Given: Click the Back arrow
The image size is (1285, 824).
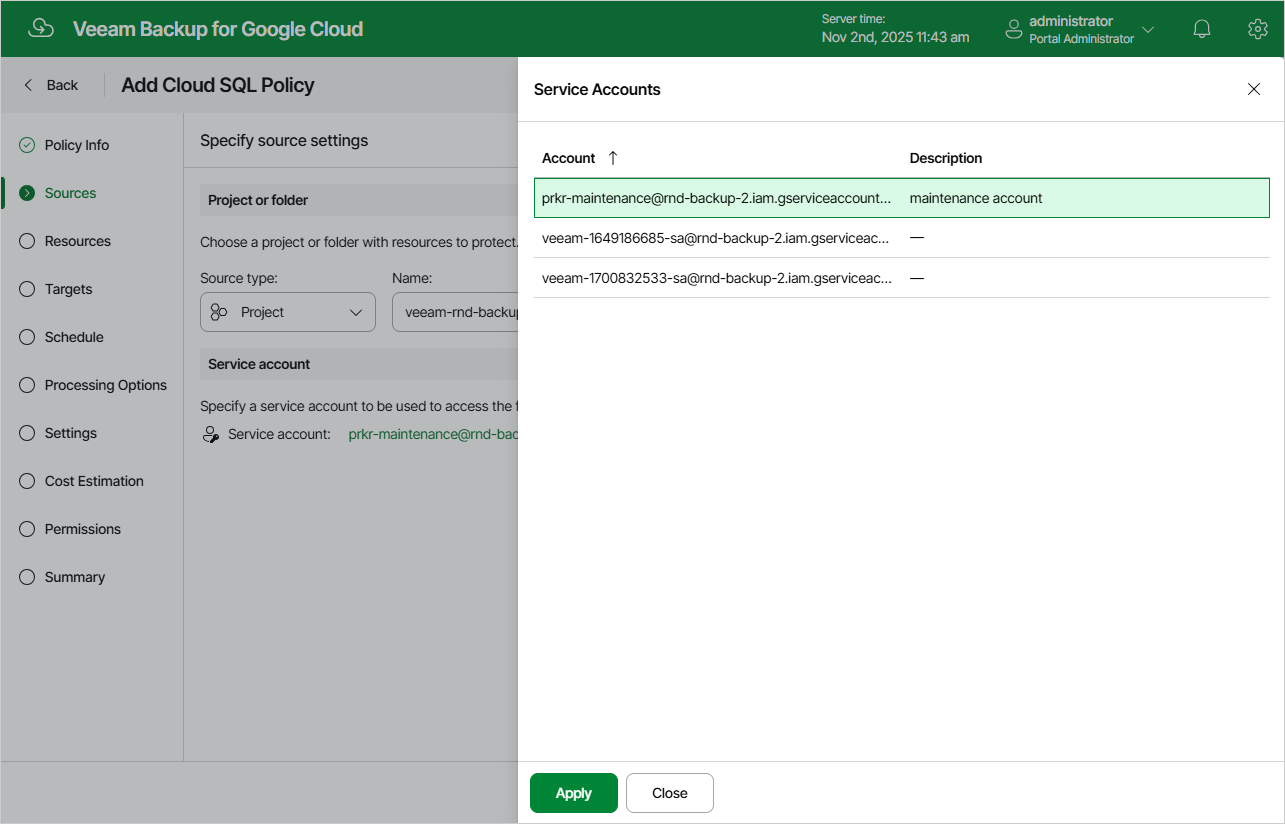Looking at the screenshot, I should pyautogui.click(x=28, y=85).
